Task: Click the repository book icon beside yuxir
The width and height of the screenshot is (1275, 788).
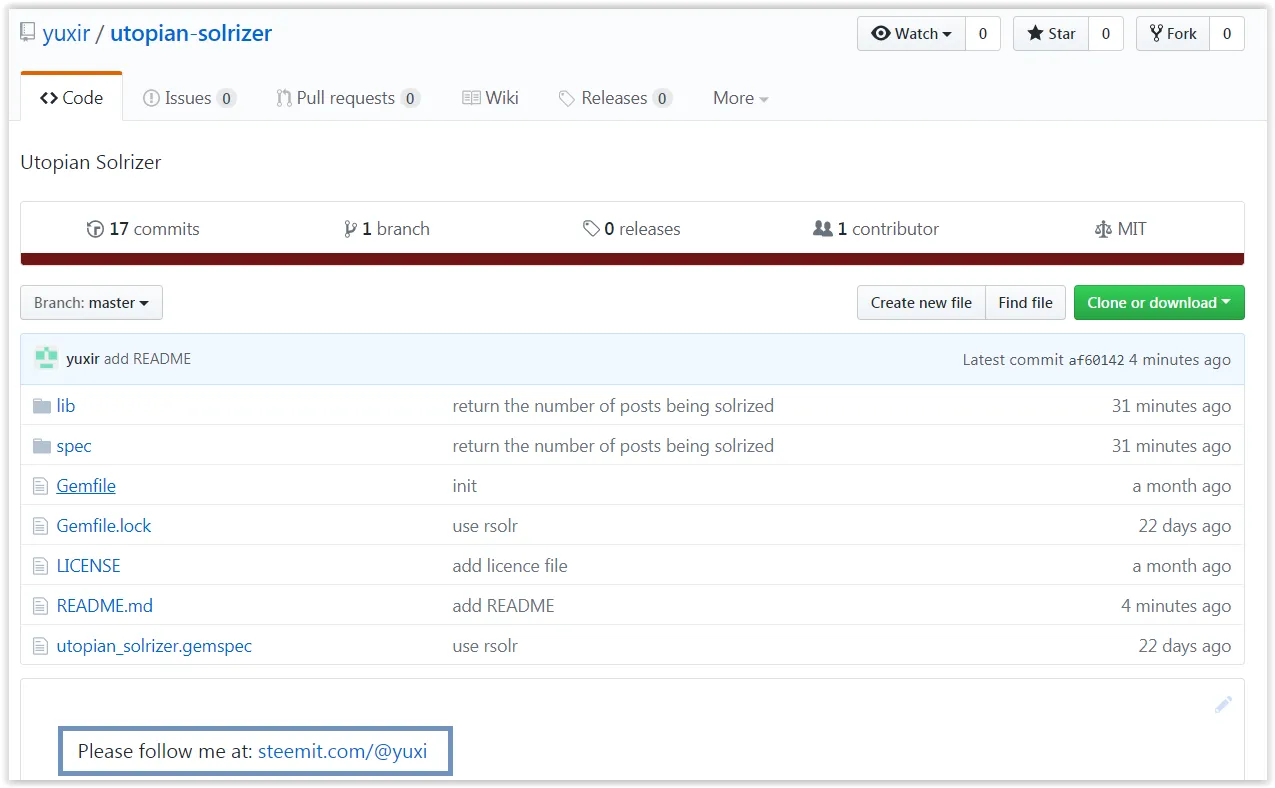Action: coord(28,33)
